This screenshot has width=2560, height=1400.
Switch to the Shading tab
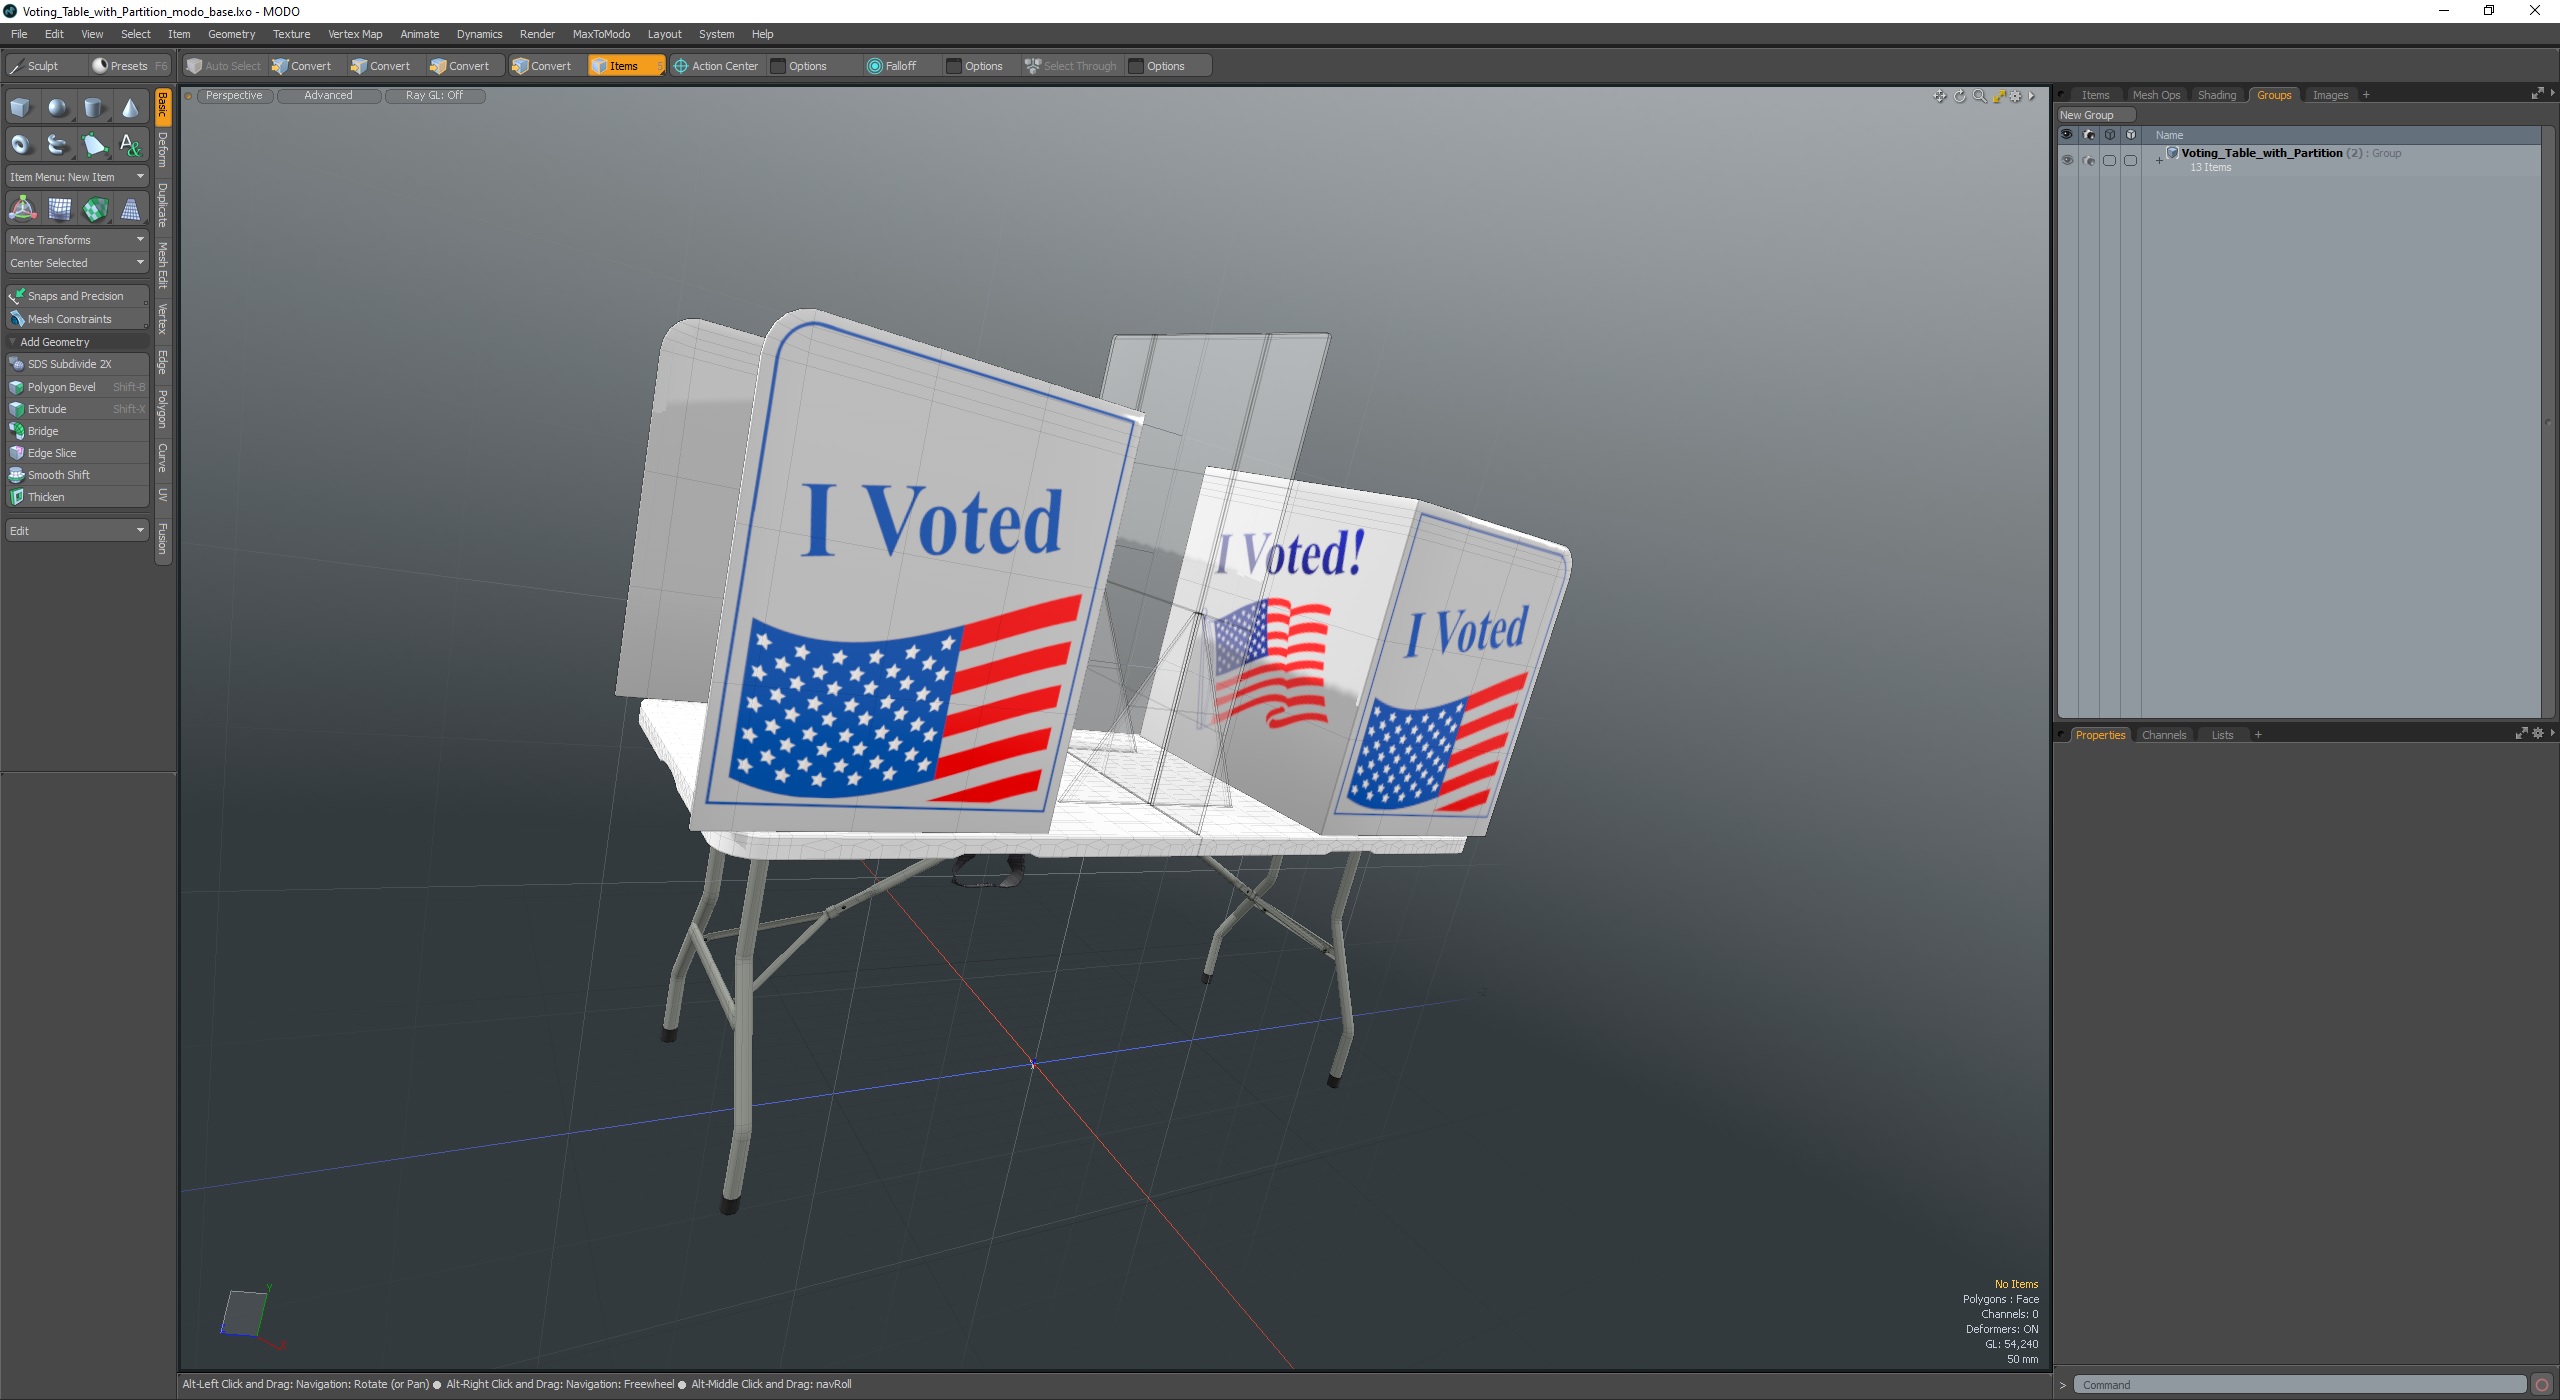(x=2216, y=95)
